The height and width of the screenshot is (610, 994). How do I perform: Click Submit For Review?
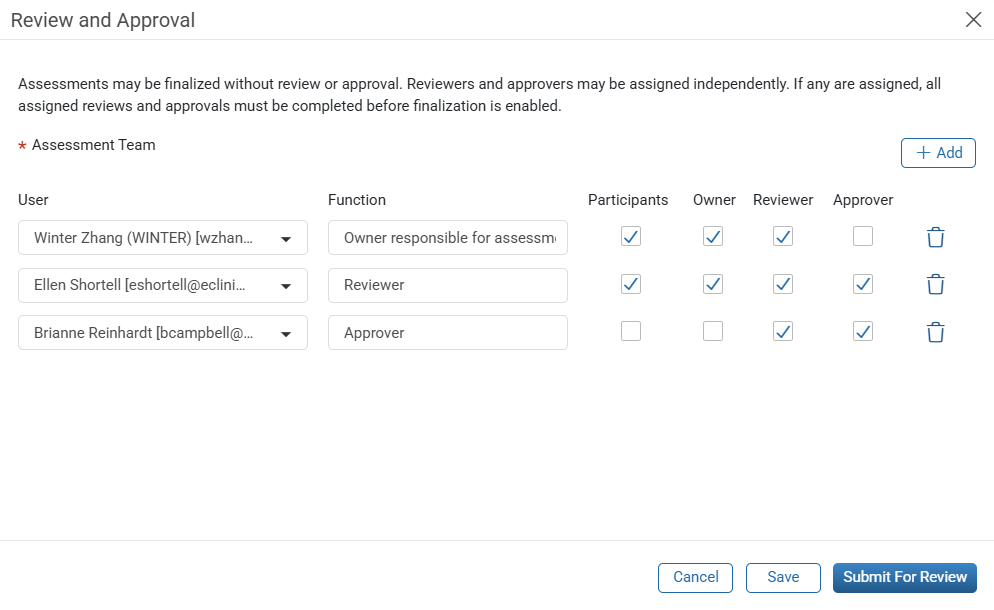click(x=905, y=578)
